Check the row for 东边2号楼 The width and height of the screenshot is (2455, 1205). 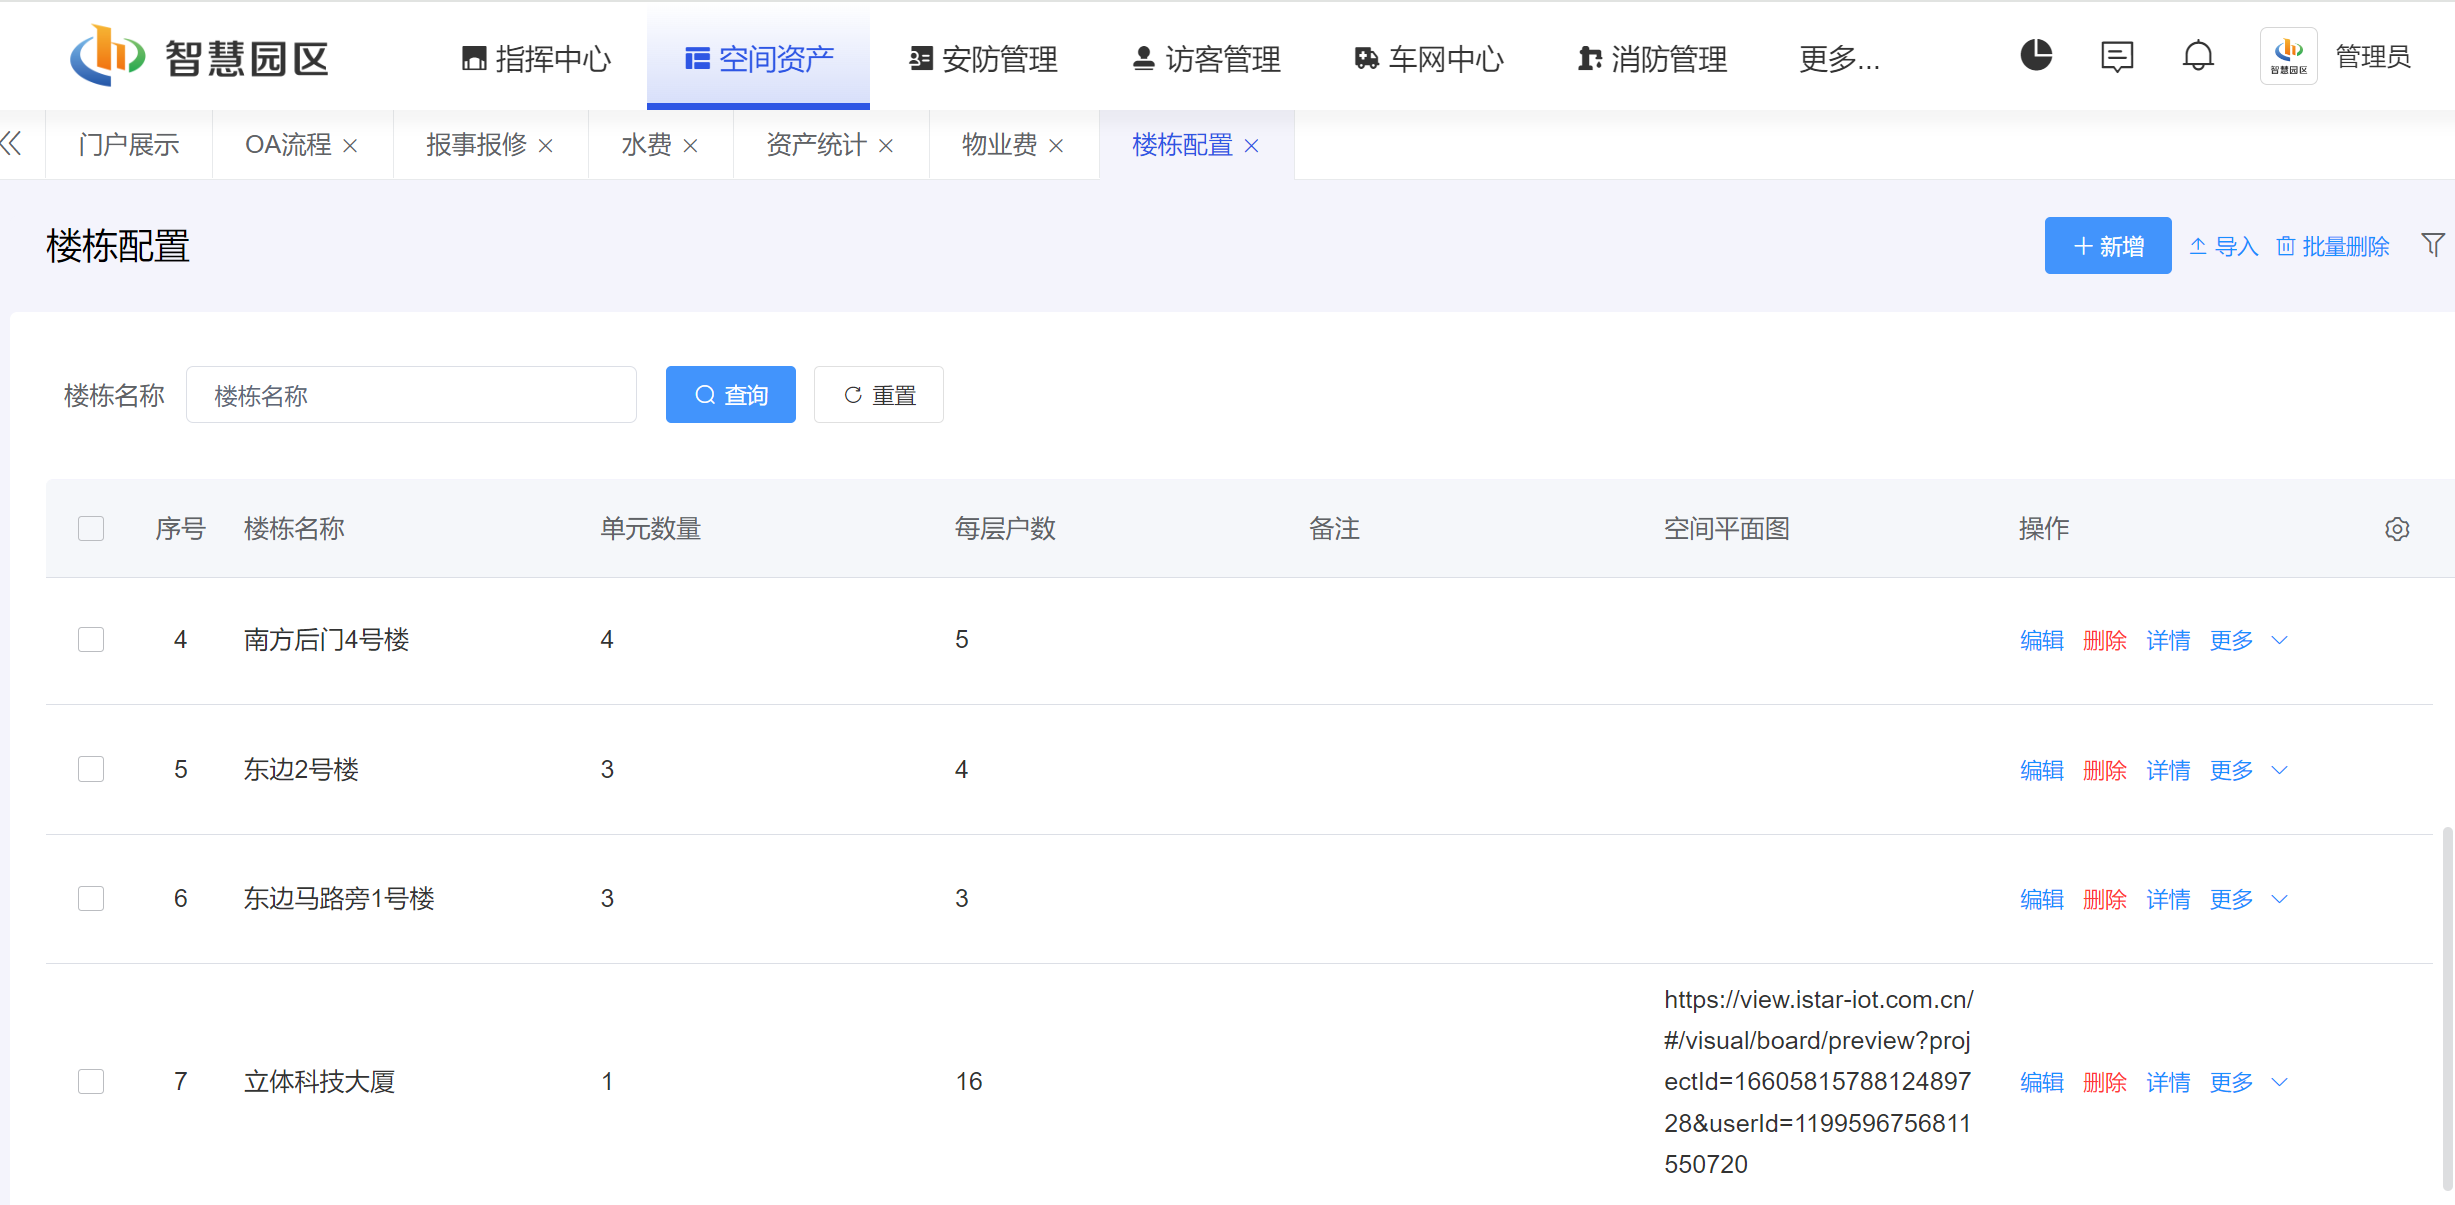pos(91,769)
